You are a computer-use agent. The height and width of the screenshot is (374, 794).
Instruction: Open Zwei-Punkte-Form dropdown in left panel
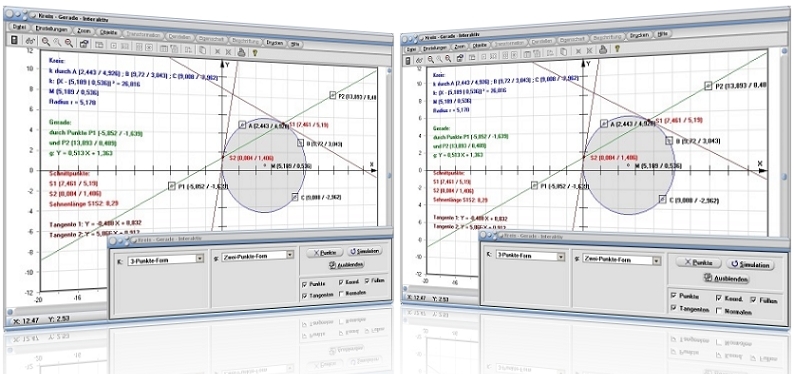pos(259,255)
